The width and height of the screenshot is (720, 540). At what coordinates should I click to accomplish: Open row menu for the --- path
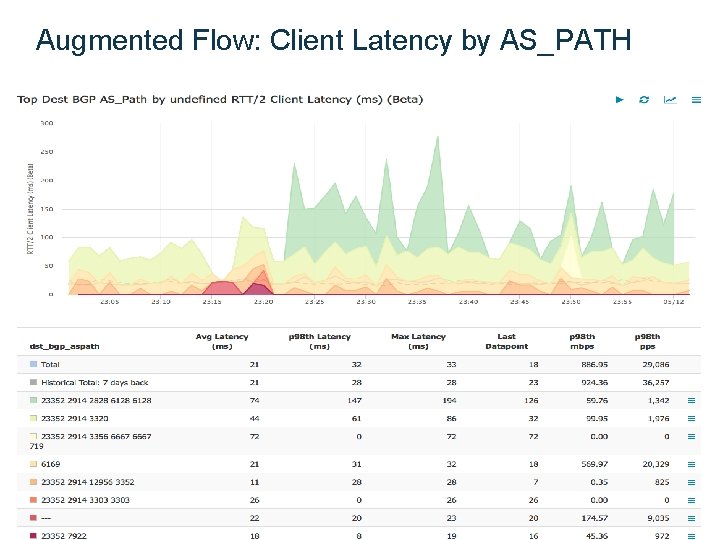[x=691, y=518]
